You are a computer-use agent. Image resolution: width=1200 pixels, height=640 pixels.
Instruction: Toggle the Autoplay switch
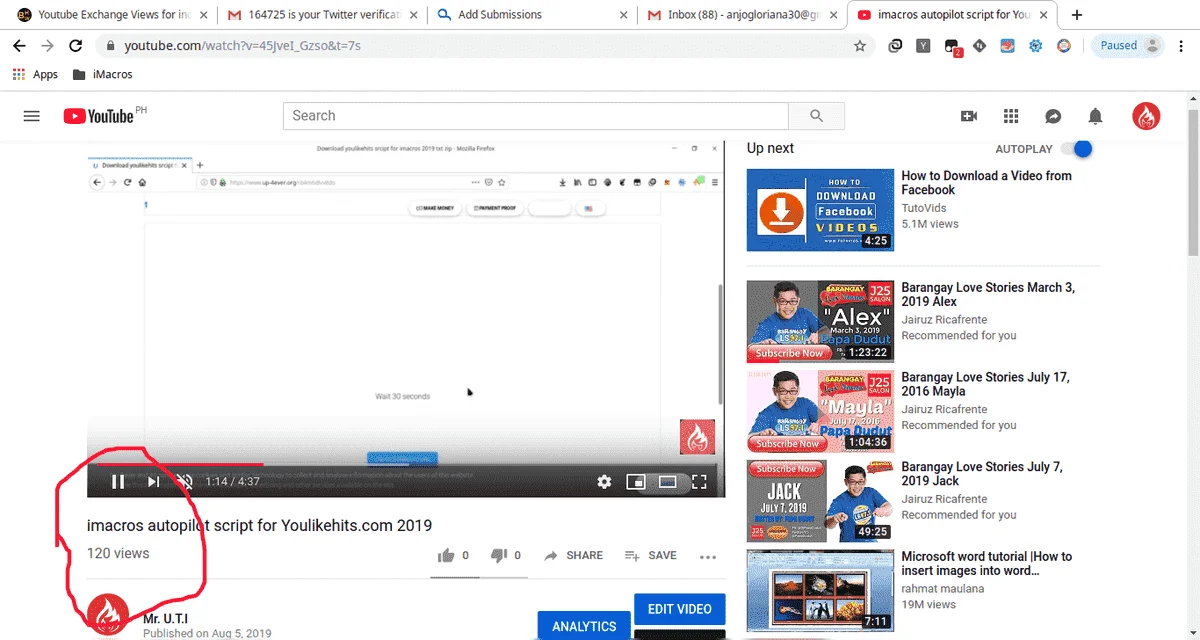point(1077,149)
